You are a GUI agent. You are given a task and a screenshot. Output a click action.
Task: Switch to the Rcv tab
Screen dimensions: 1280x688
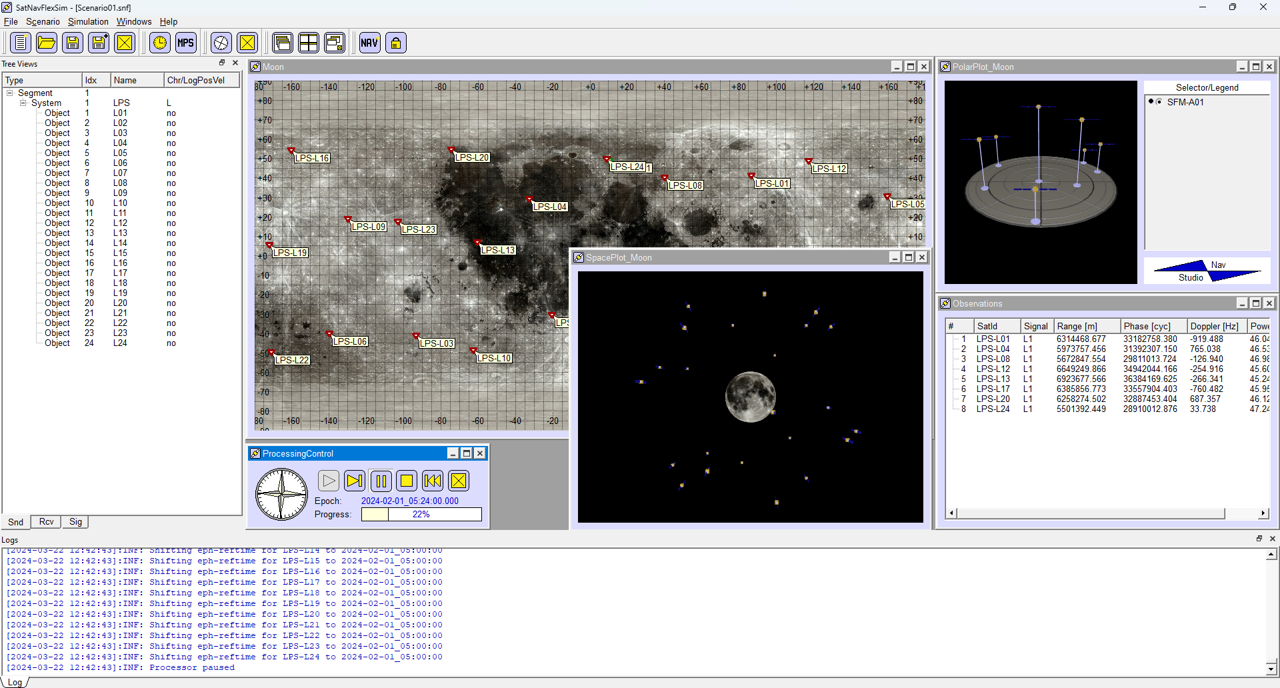coord(46,522)
